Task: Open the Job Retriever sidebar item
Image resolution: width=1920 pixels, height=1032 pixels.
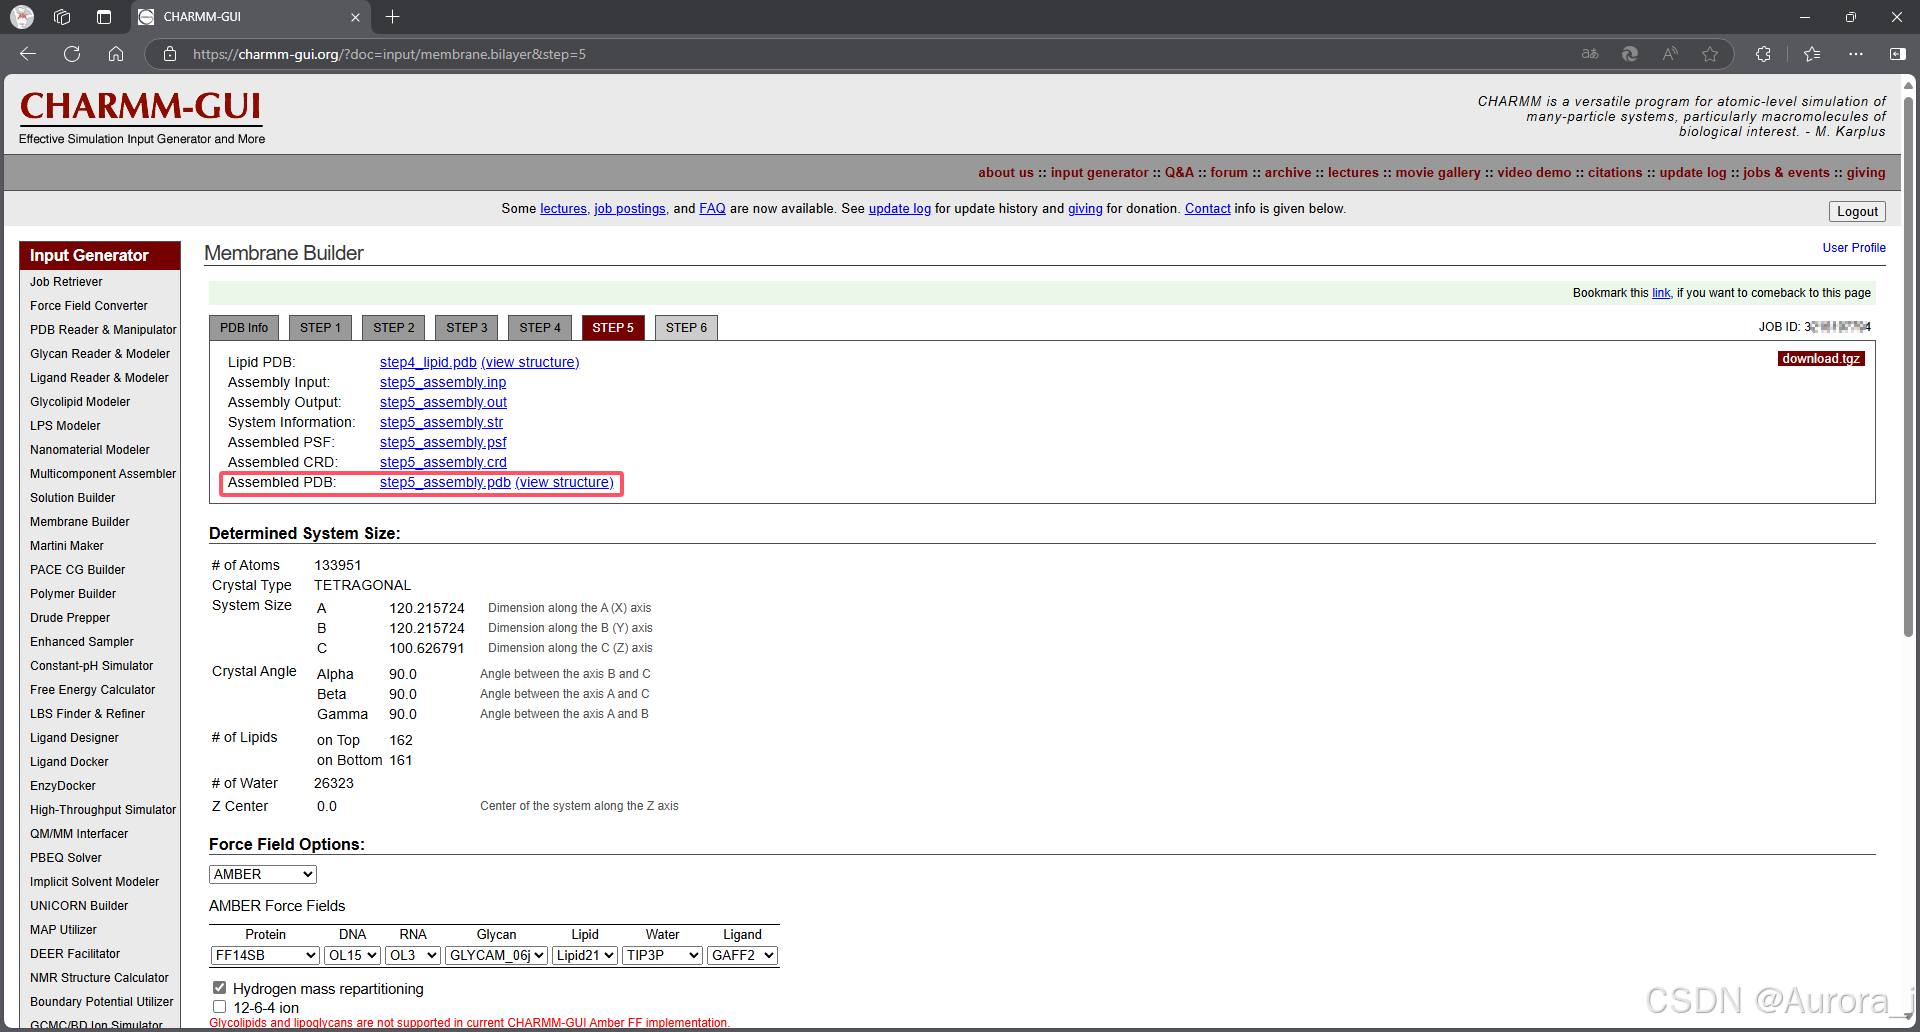Action: point(66,282)
